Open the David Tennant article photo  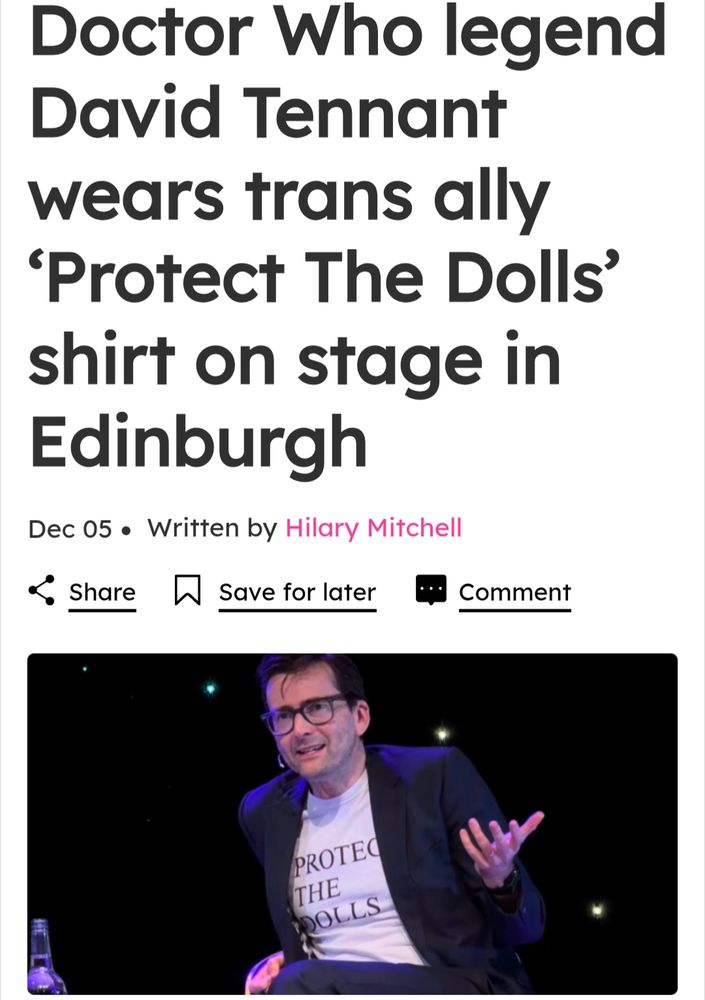click(352, 823)
